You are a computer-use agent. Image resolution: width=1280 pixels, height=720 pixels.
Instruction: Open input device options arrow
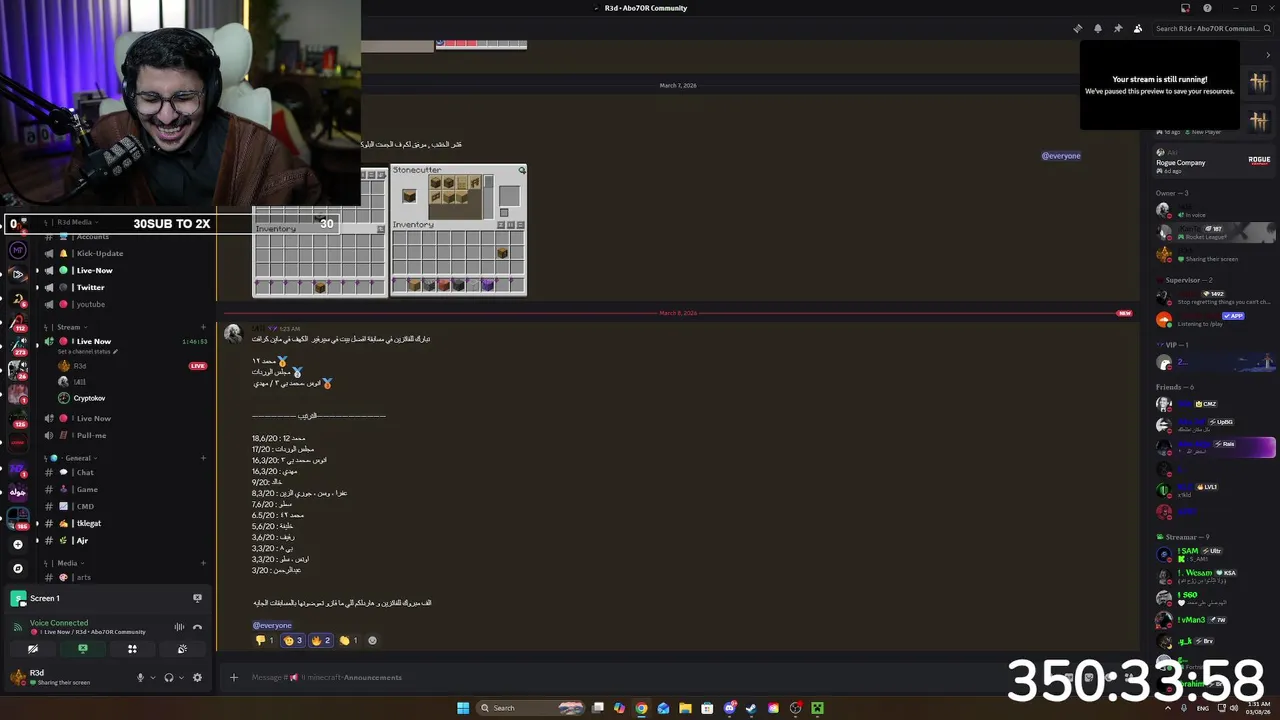coord(152,677)
